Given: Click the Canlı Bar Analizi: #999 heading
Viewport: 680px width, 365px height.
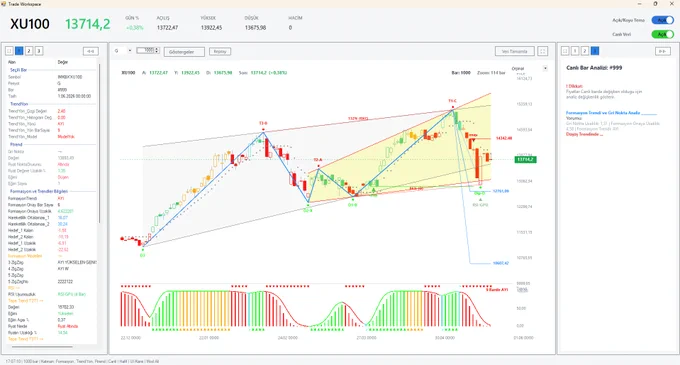Looking at the screenshot, I should 594,68.
